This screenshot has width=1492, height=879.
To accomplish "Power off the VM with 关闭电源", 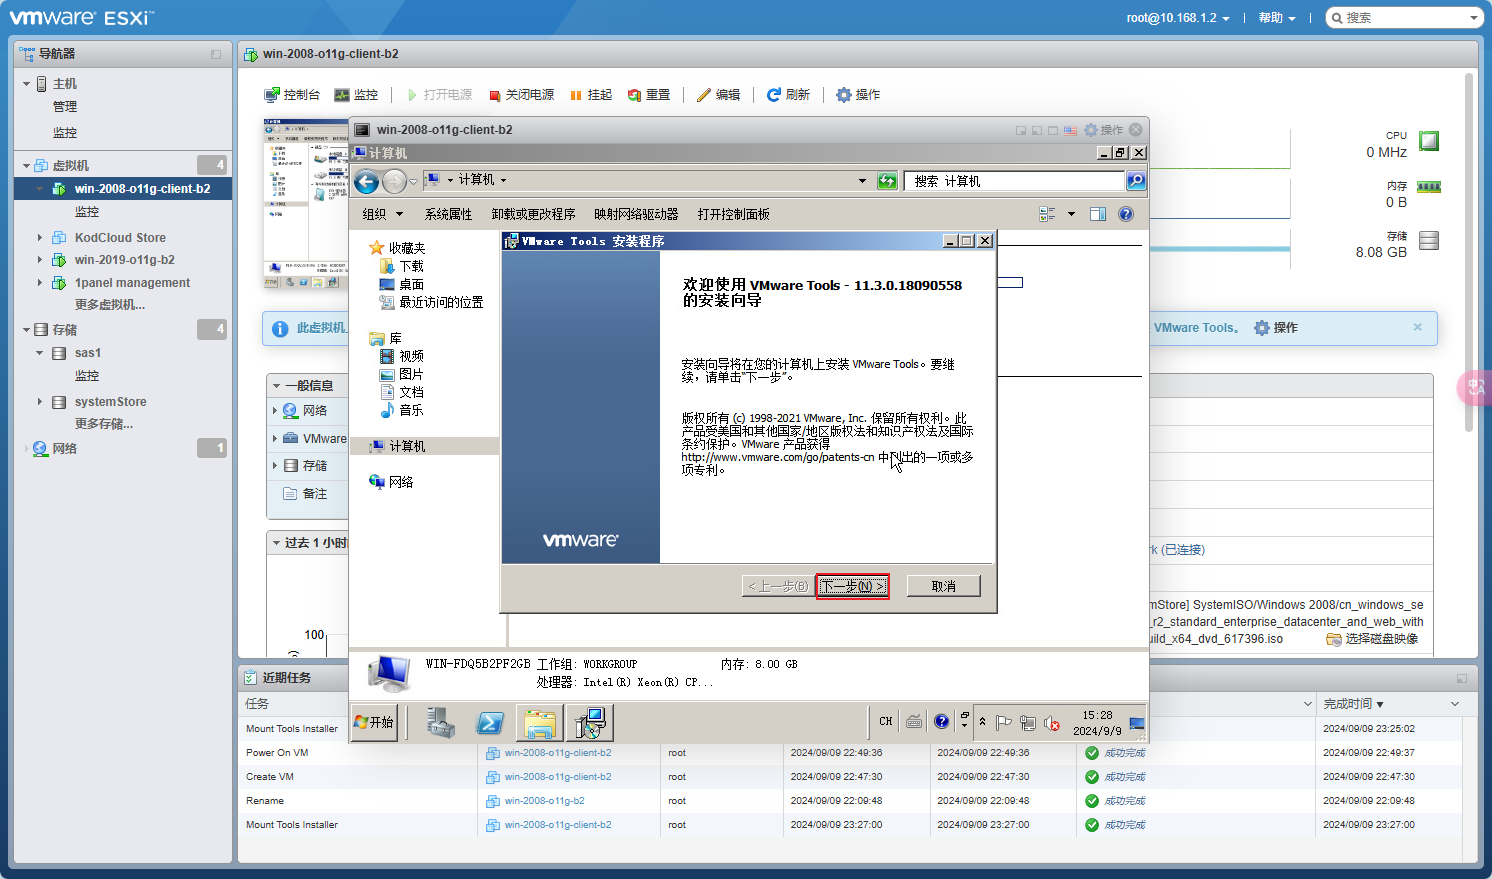I will 521,95.
